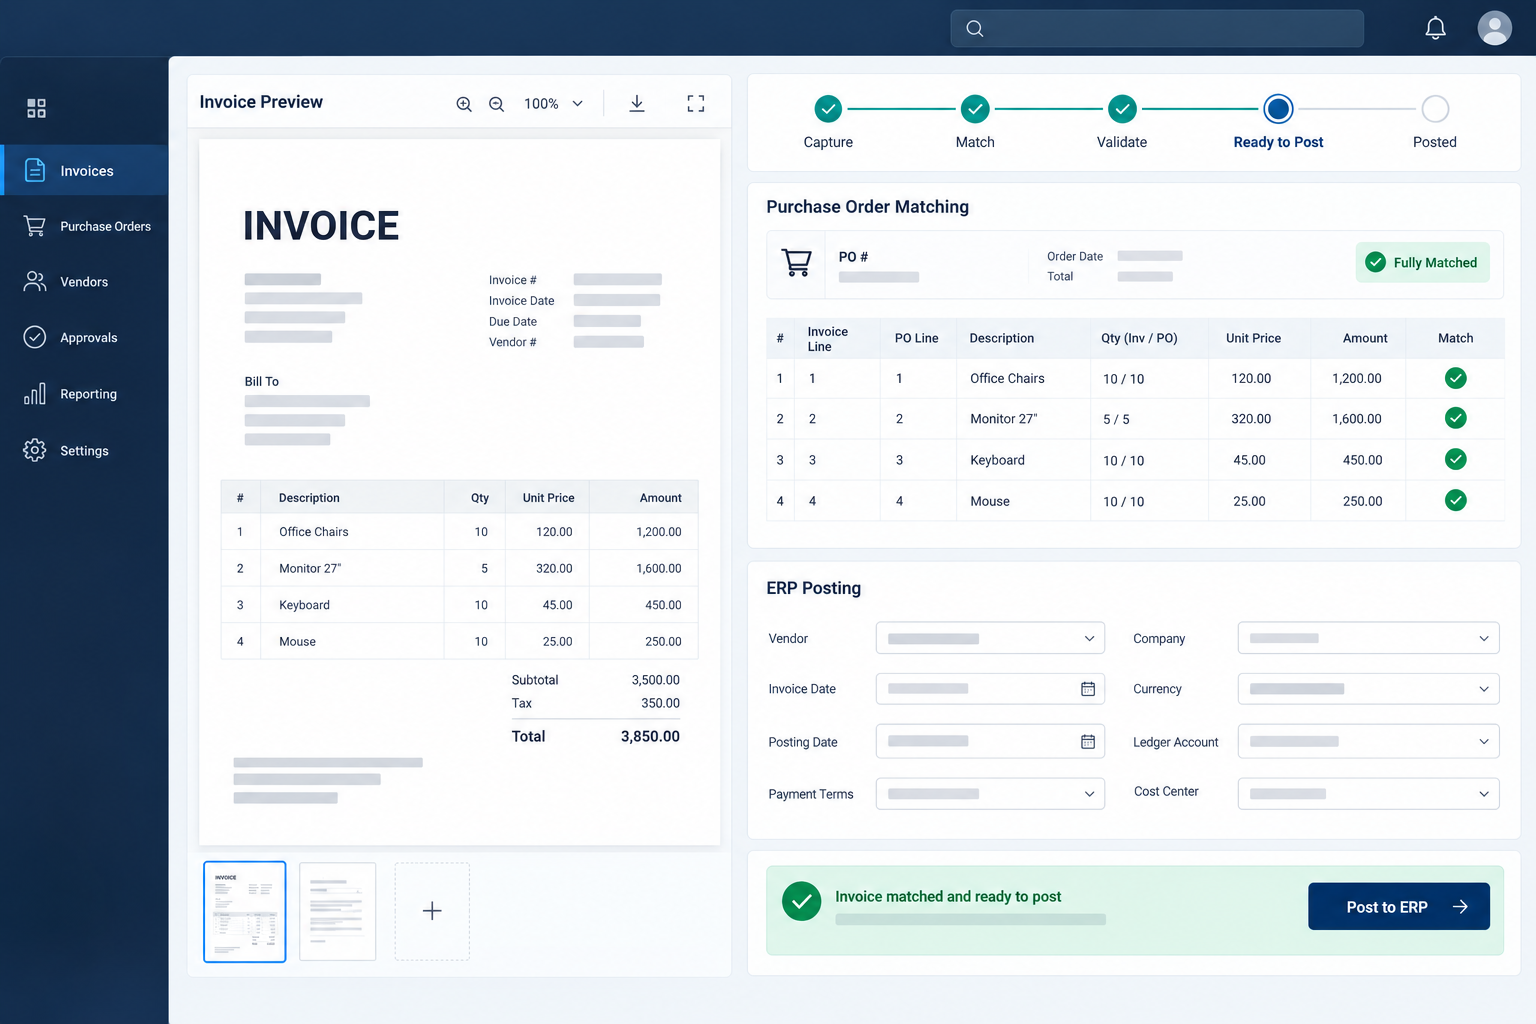Open notifications bell icon
This screenshot has height=1024, width=1536.
coord(1435,28)
